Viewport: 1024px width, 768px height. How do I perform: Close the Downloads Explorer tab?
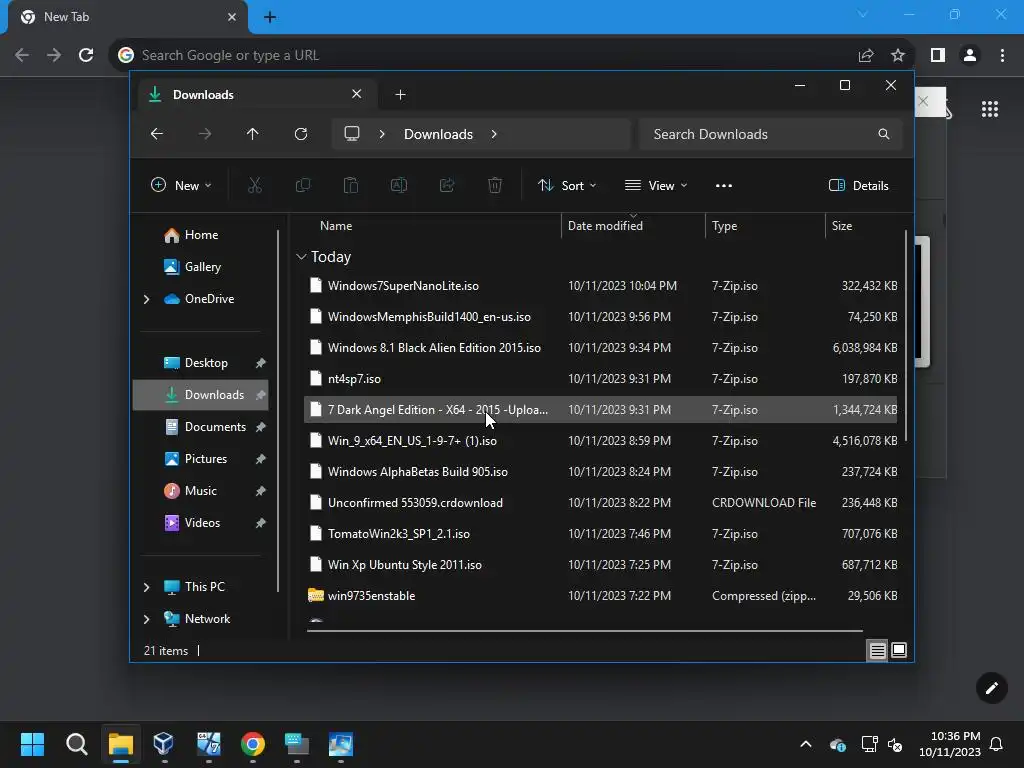[x=357, y=94]
